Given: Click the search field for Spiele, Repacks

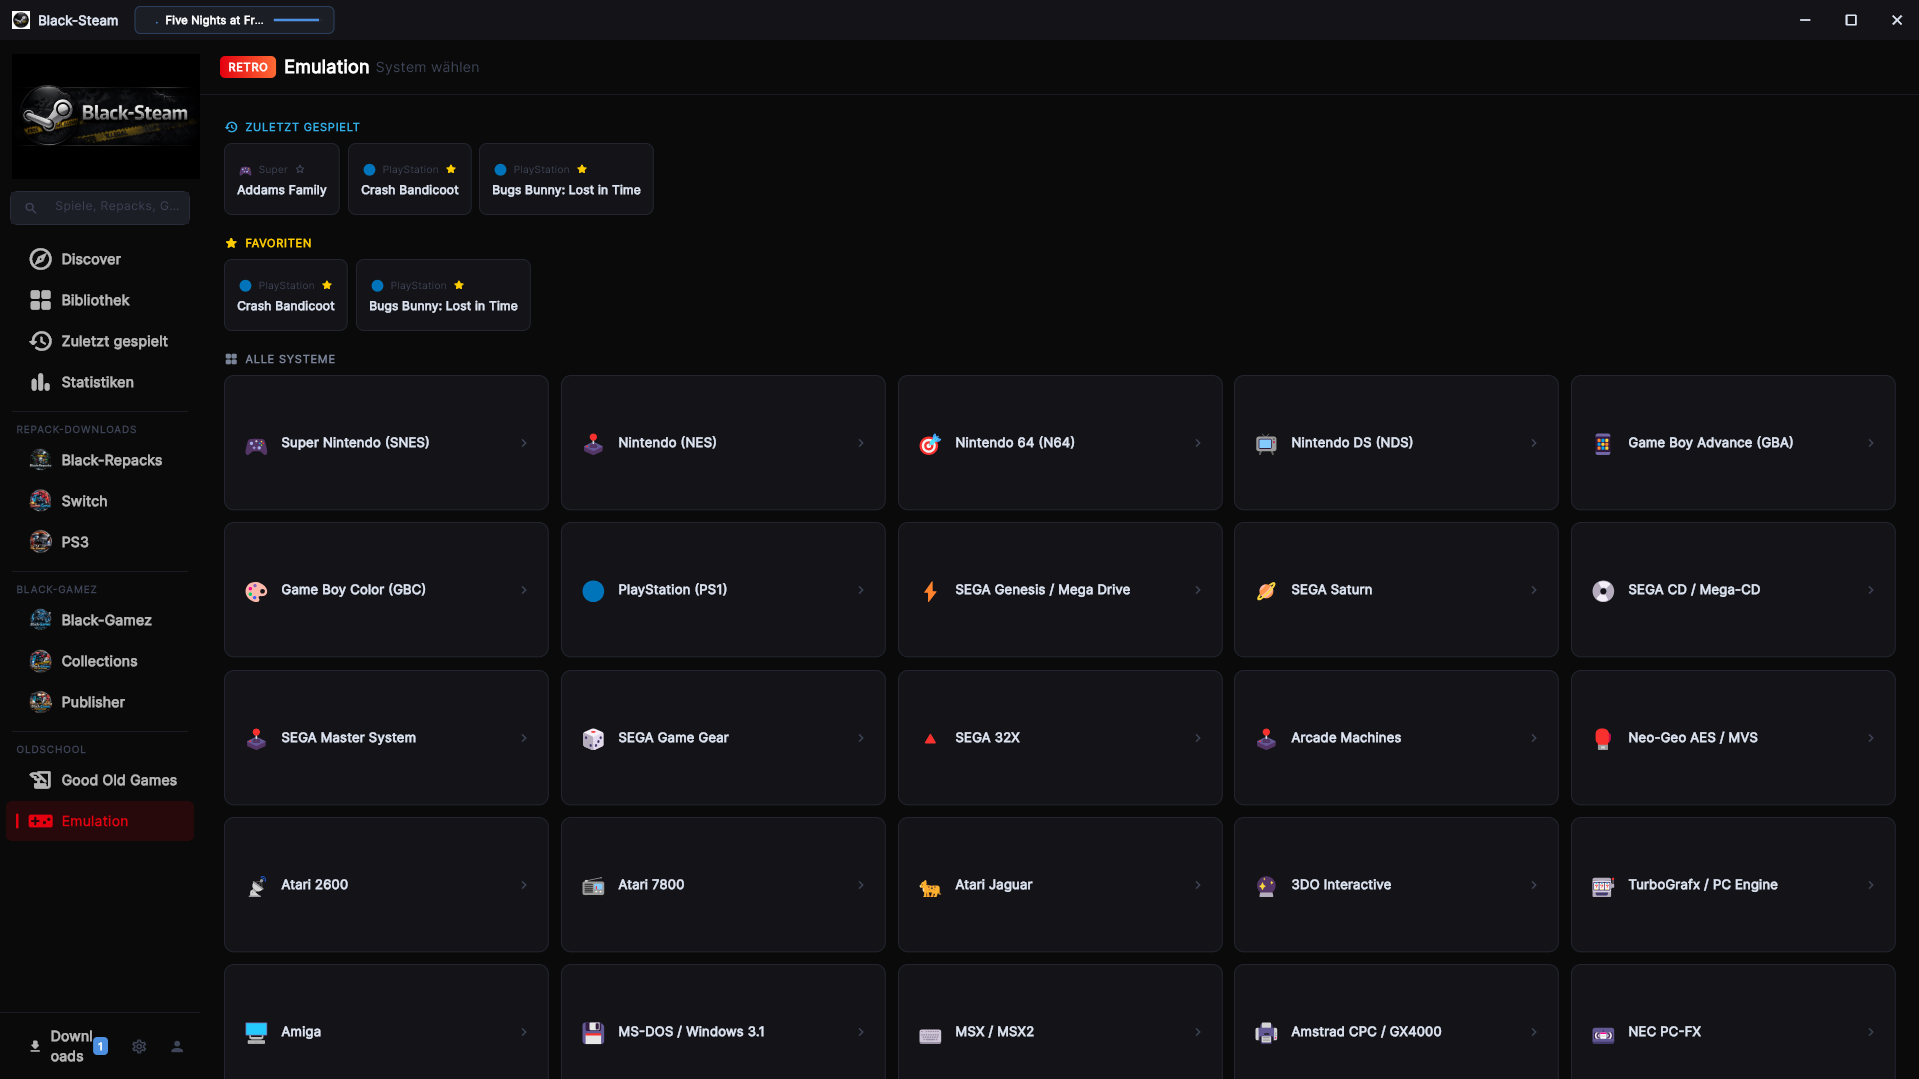Looking at the screenshot, I should pyautogui.click(x=100, y=207).
